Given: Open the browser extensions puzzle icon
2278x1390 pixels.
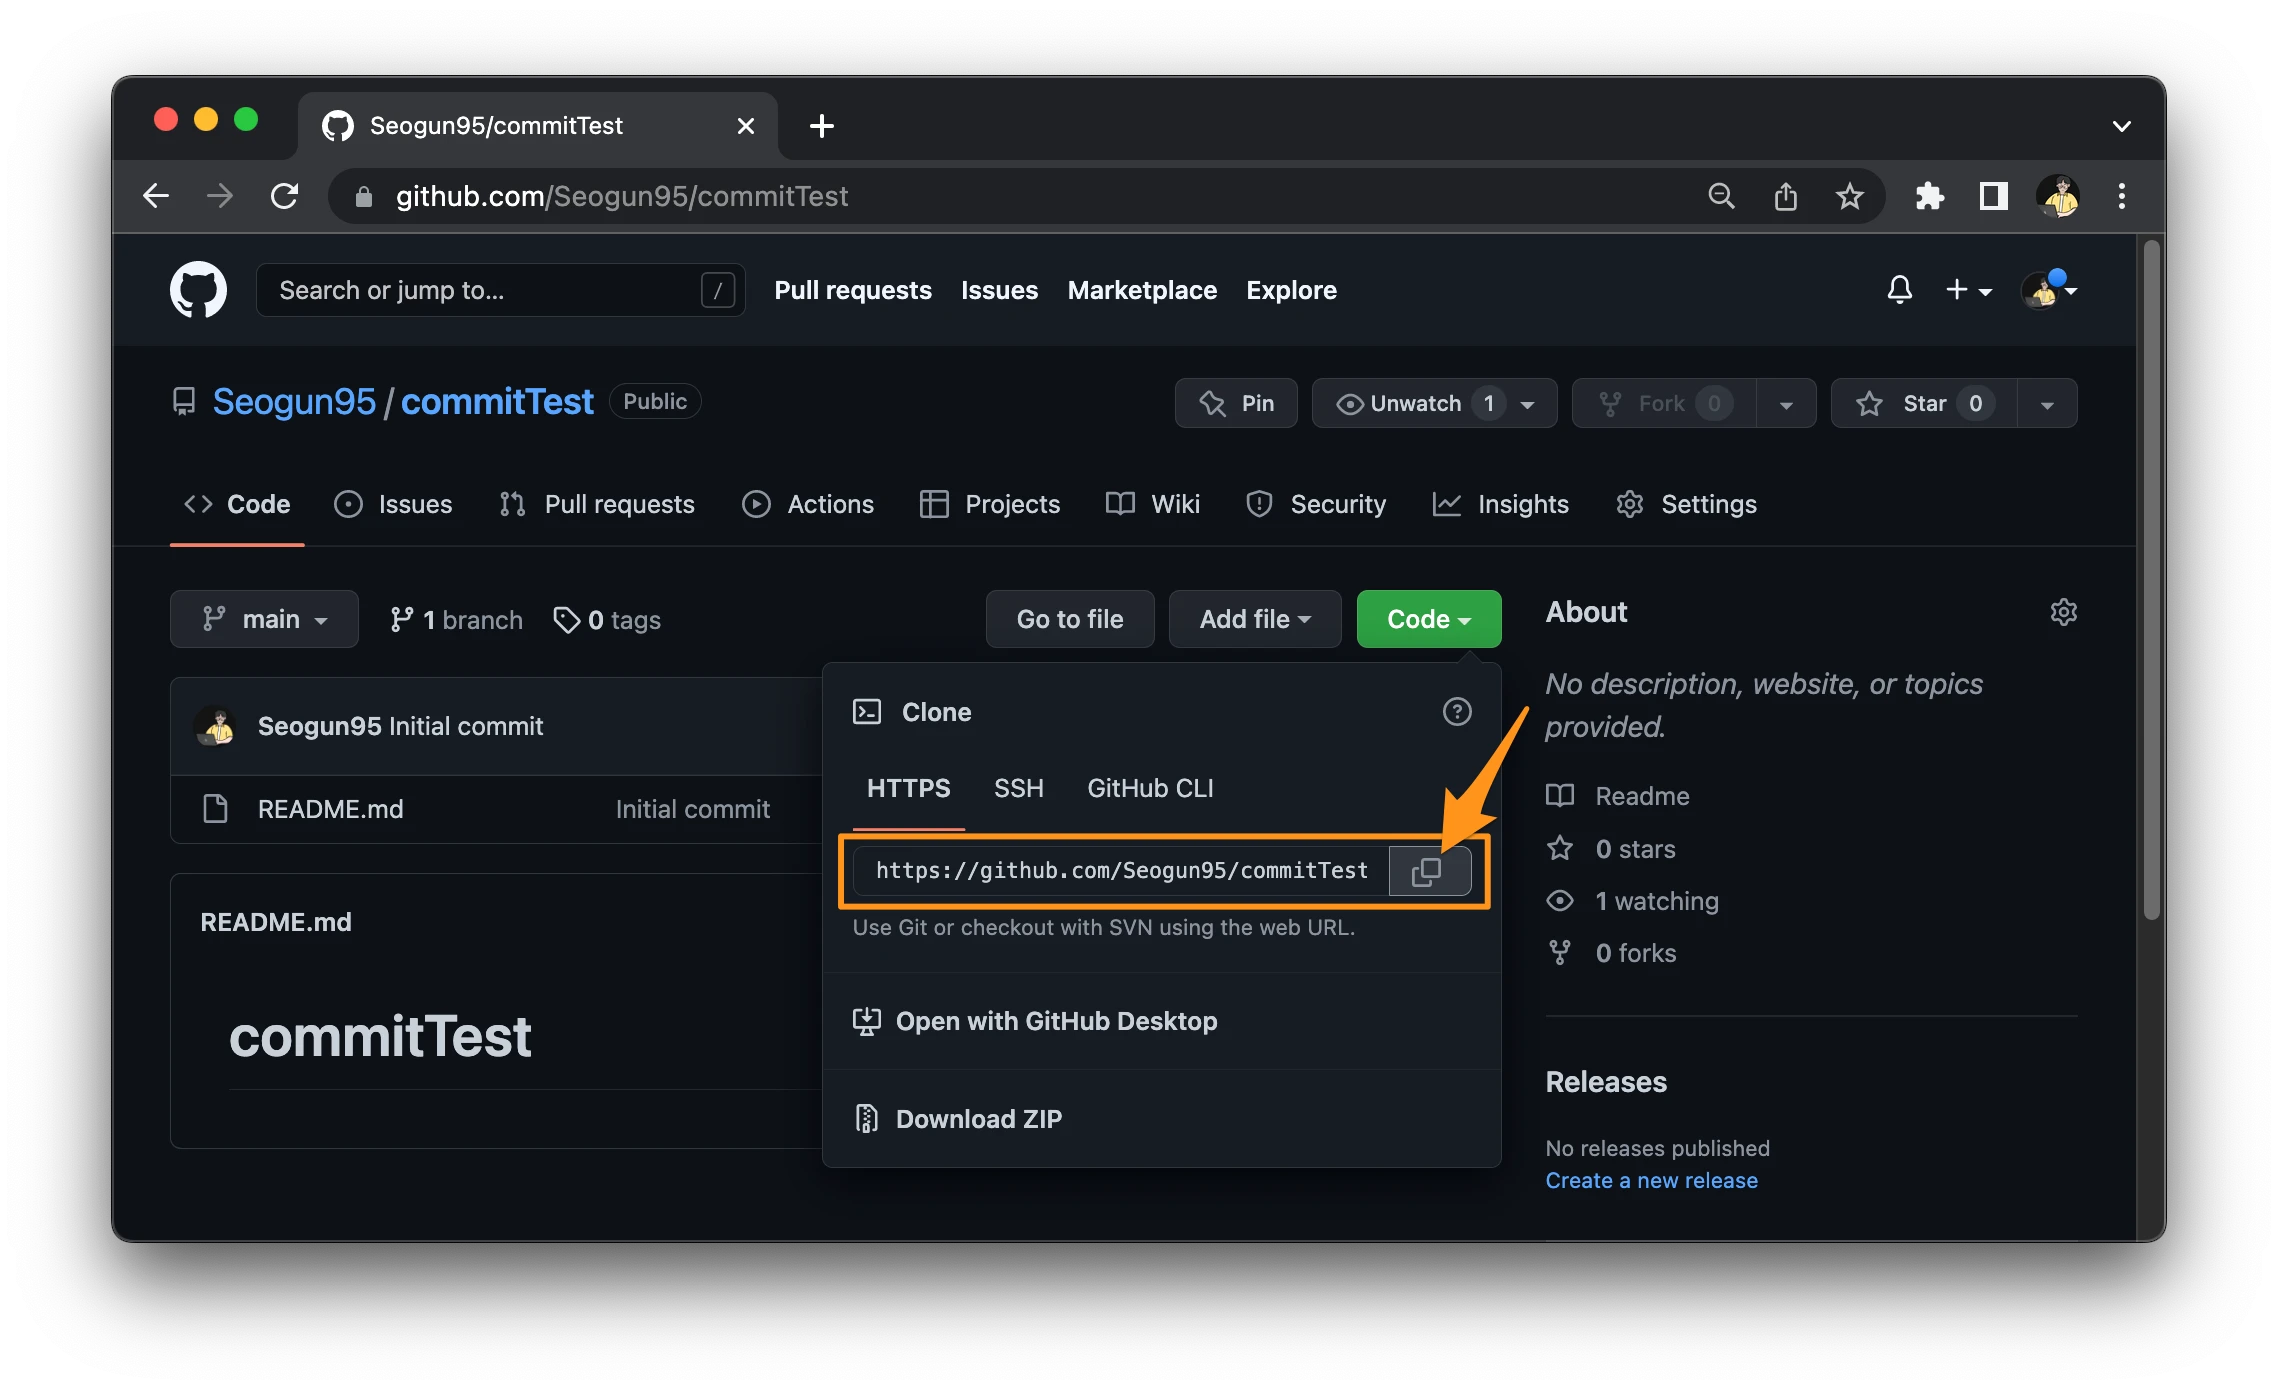Looking at the screenshot, I should 1929,196.
